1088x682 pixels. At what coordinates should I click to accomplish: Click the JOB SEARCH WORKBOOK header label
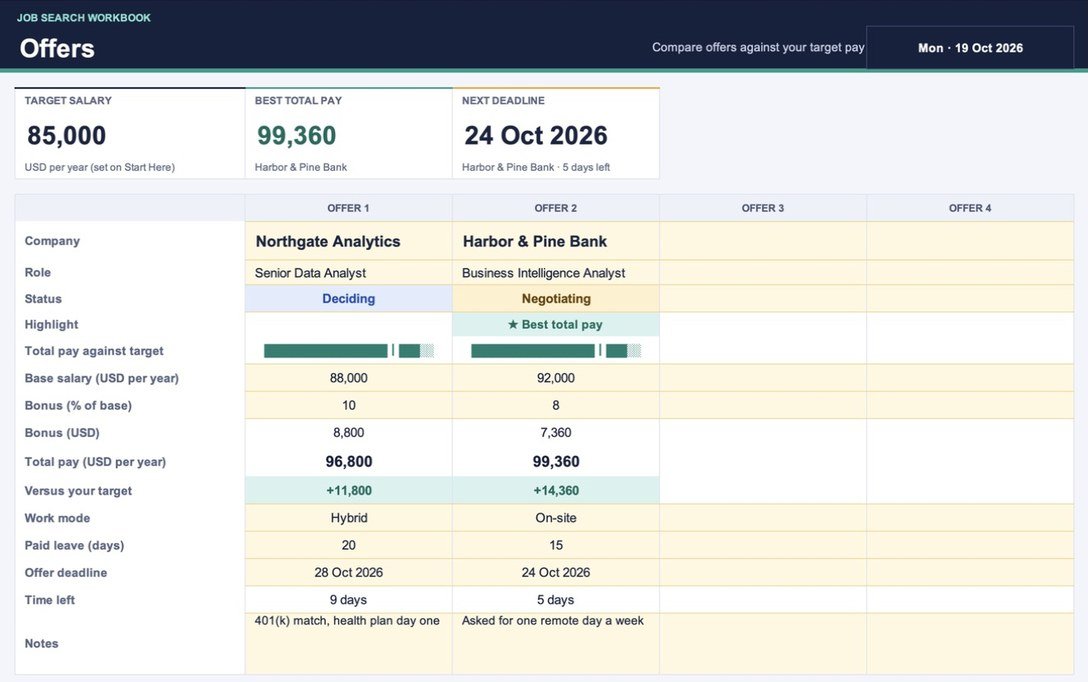(83, 18)
